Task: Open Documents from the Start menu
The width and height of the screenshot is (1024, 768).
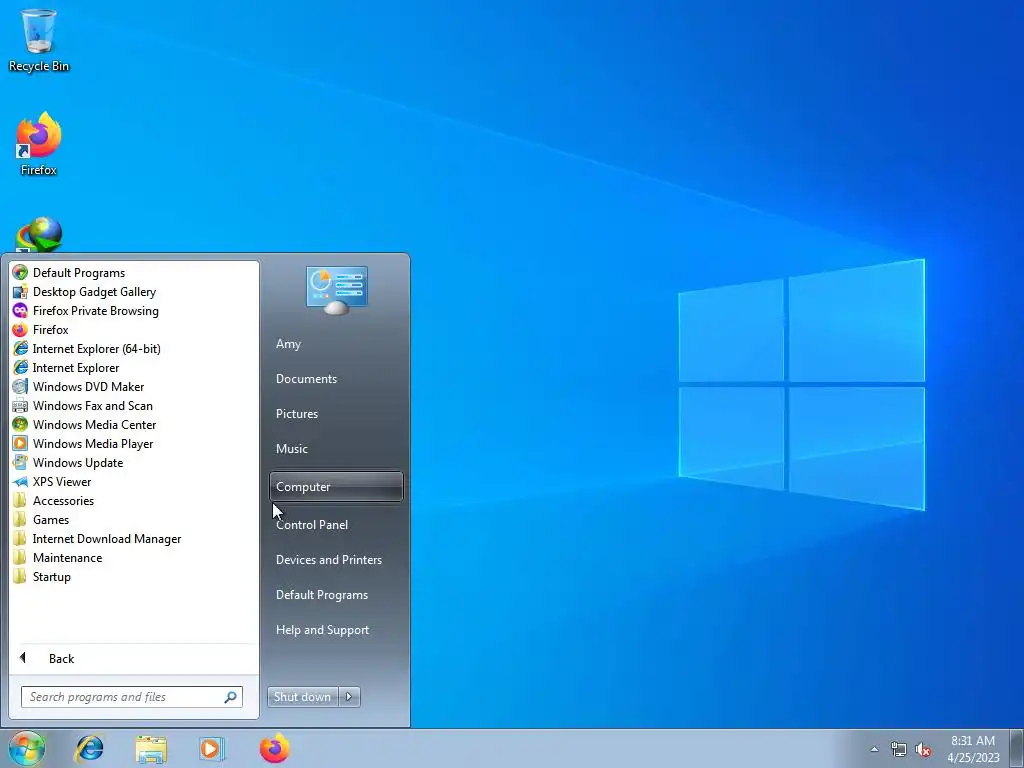Action: (x=306, y=379)
